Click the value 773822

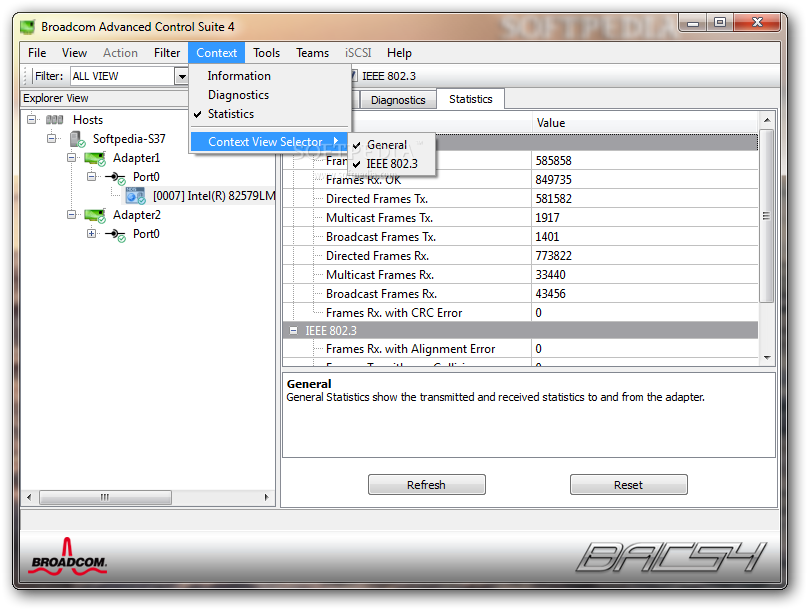click(553, 256)
